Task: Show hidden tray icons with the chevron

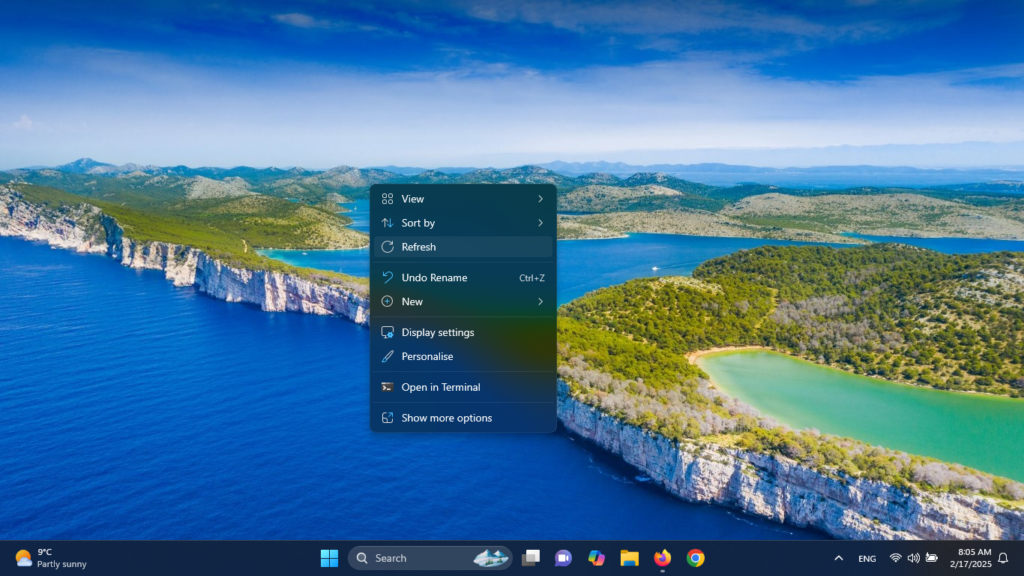Action: (x=838, y=558)
